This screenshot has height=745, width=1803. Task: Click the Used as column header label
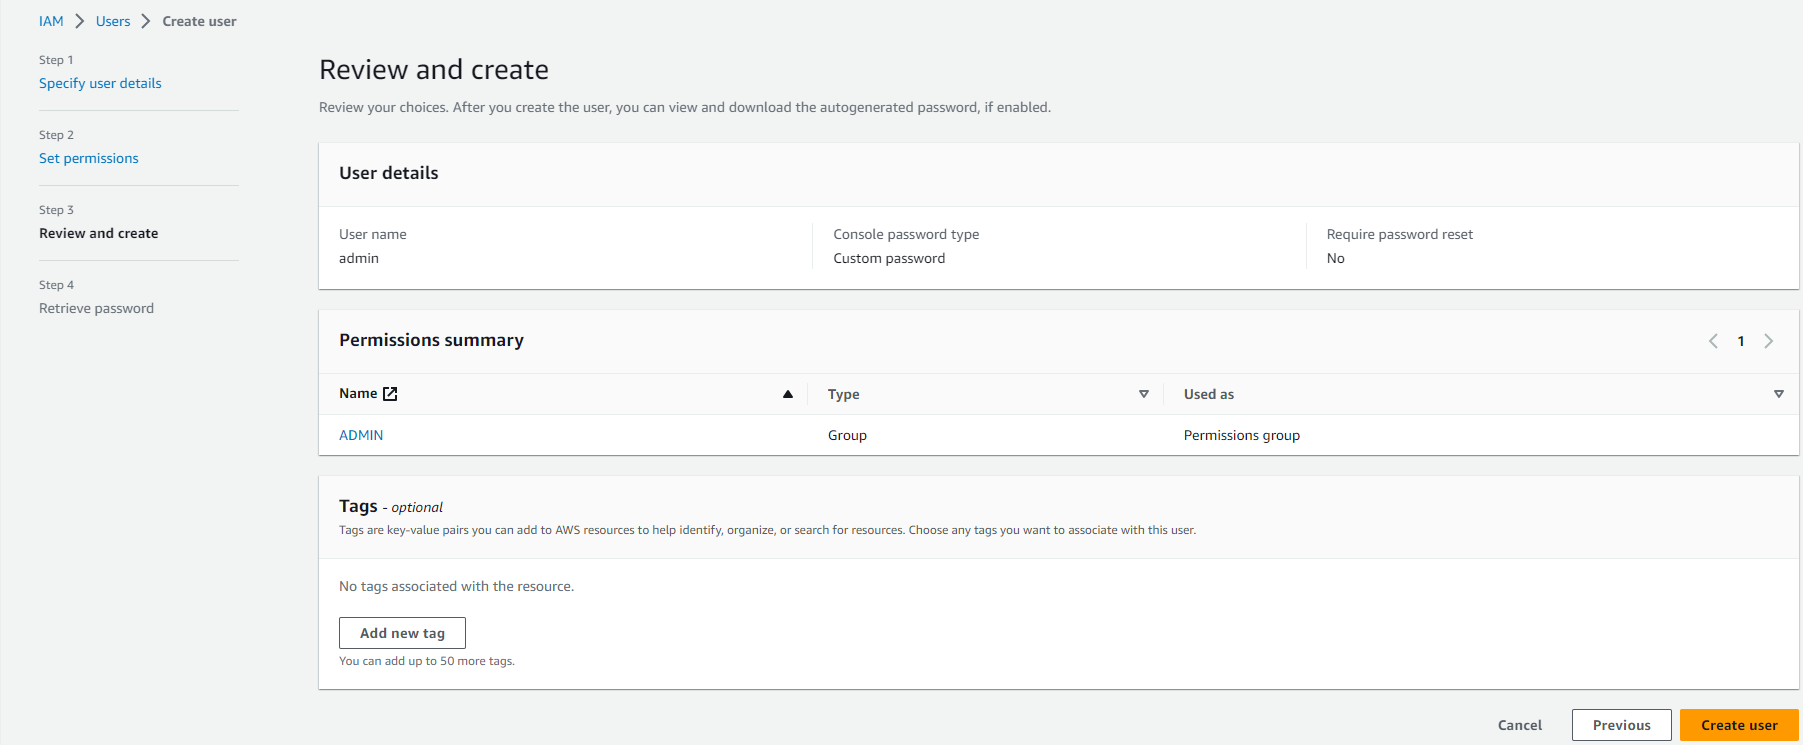click(1208, 394)
